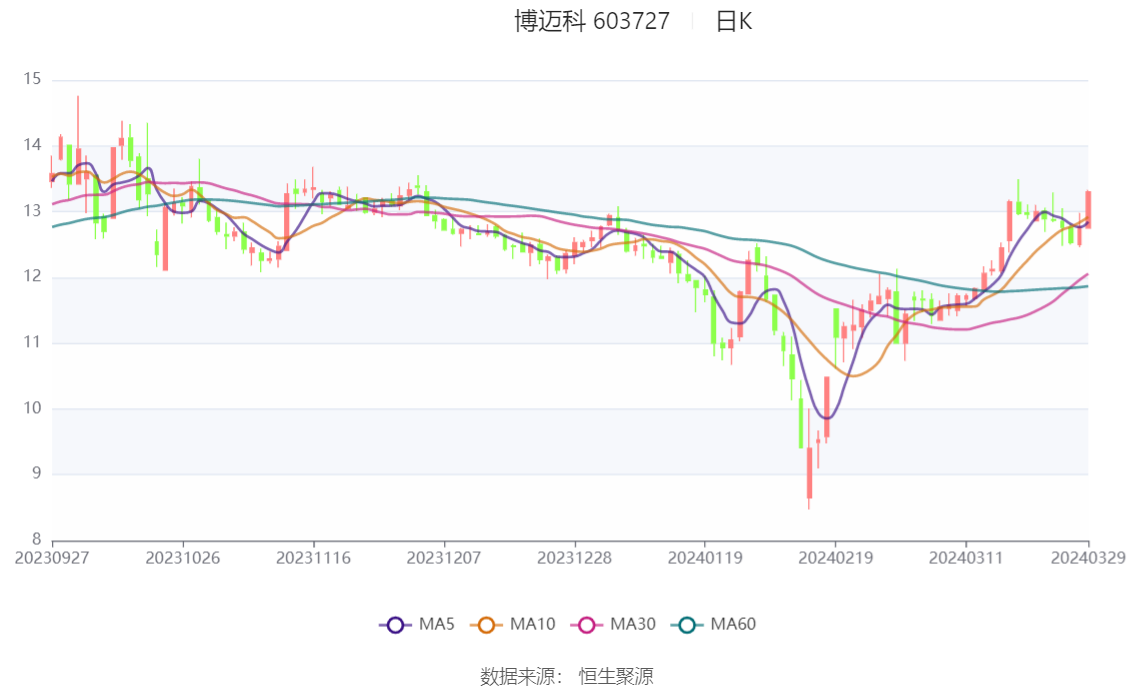Disable the MA60 series via its text label

pos(733,625)
